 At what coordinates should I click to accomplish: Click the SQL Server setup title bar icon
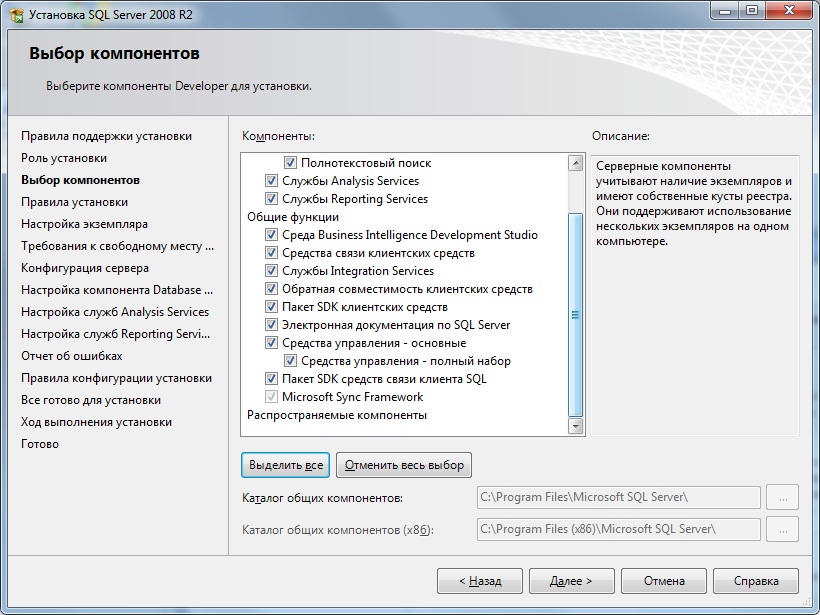(16, 15)
